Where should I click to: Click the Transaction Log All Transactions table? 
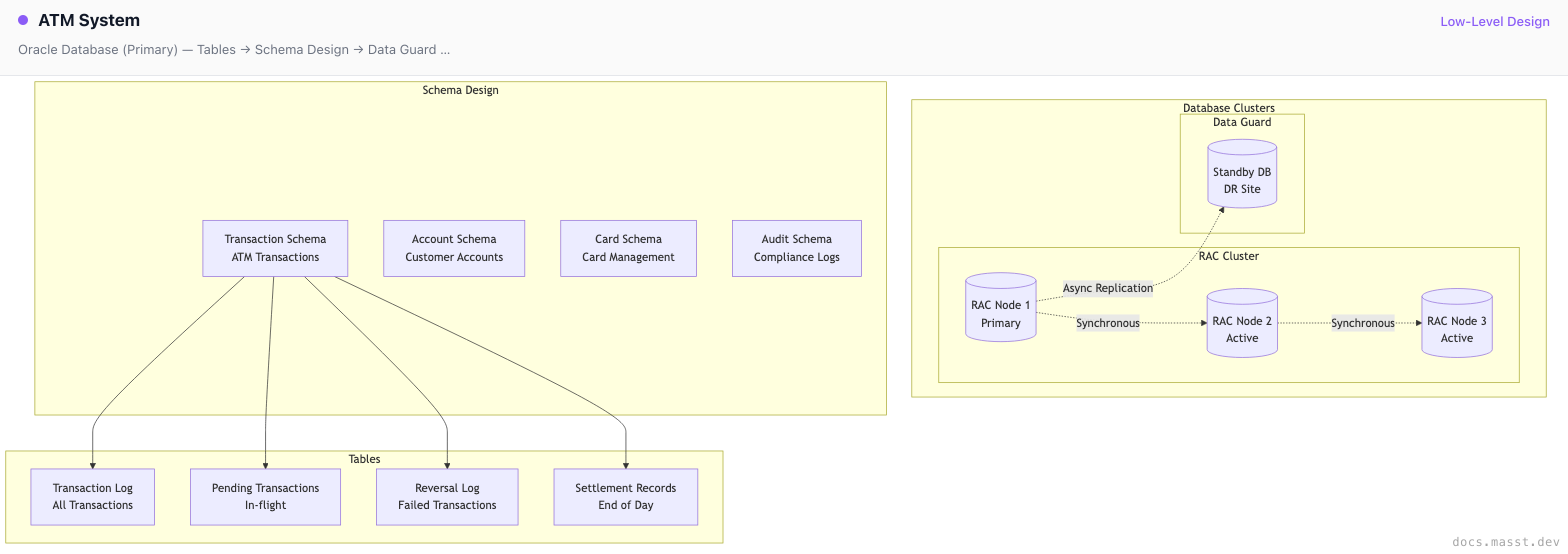click(x=93, y=497)
